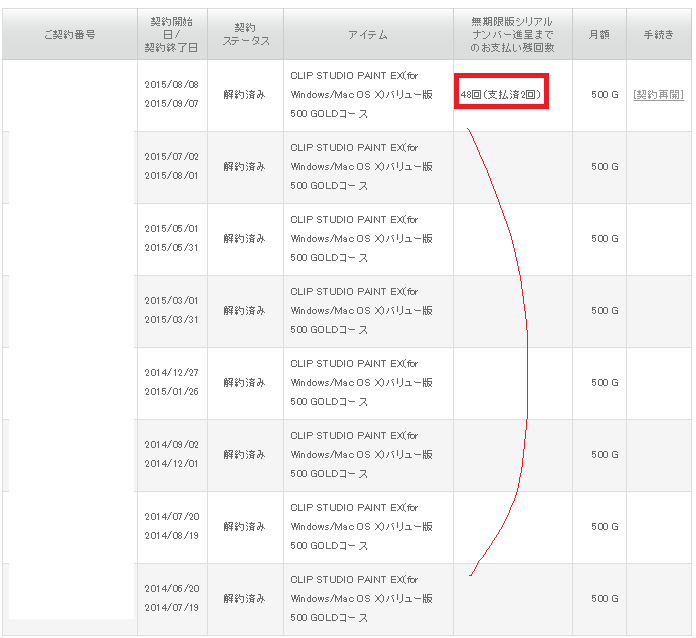This screenshot has width=696, height=638.
Task: Select 500 G amount in the 2015/08/08 row
Action: pos(605,95)
